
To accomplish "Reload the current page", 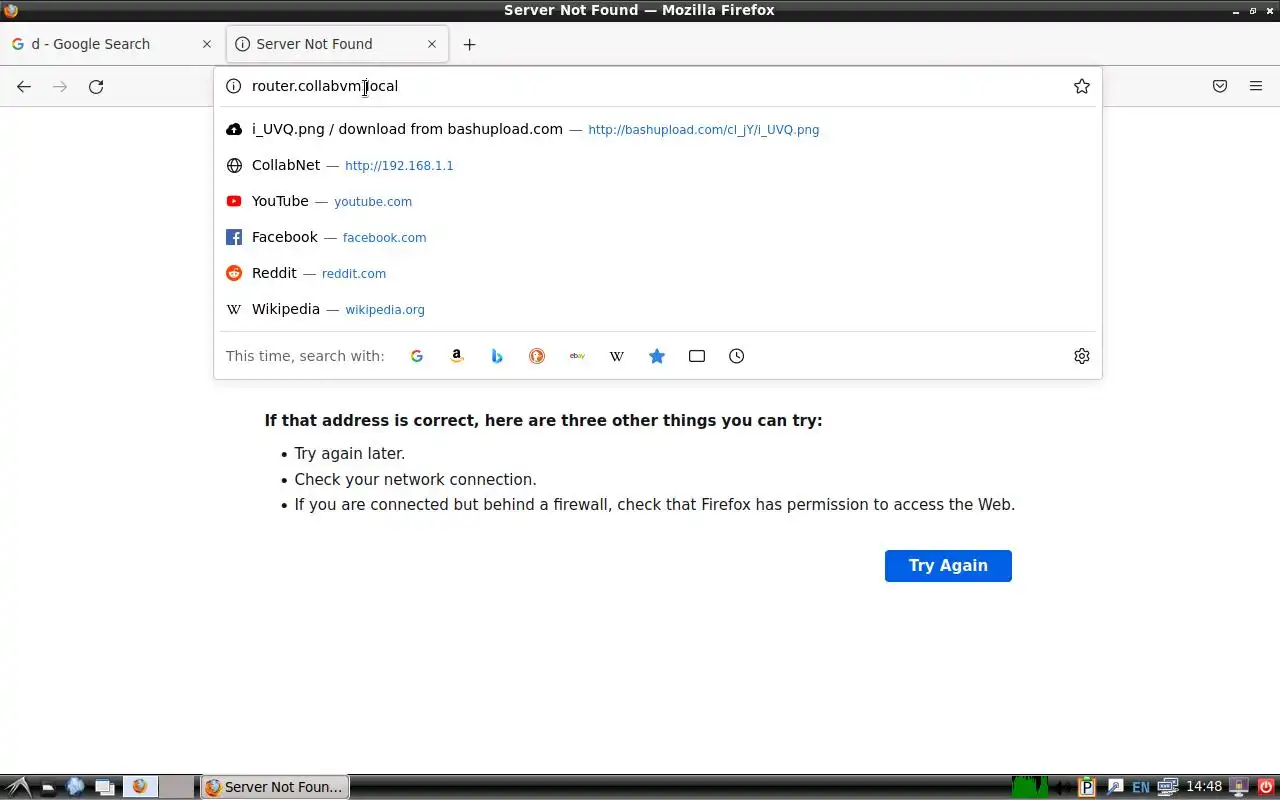I will (x=96, y=87).
